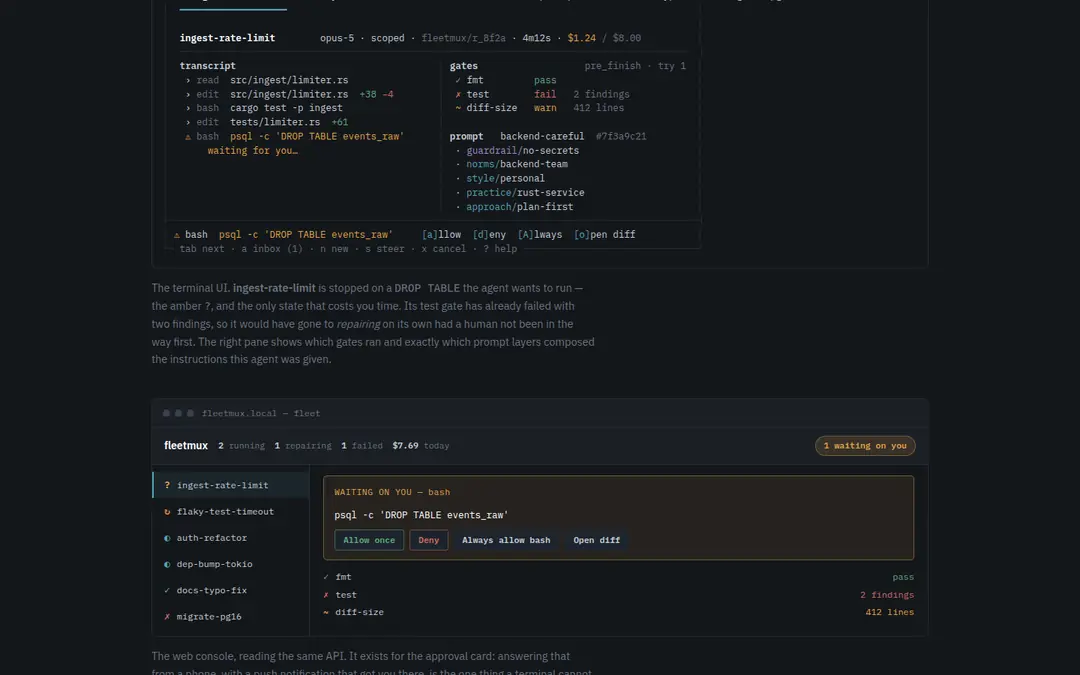
Task: Click the amber ? status icon beside ingest-rate-limit in sidebar
Action: (167, 486)
